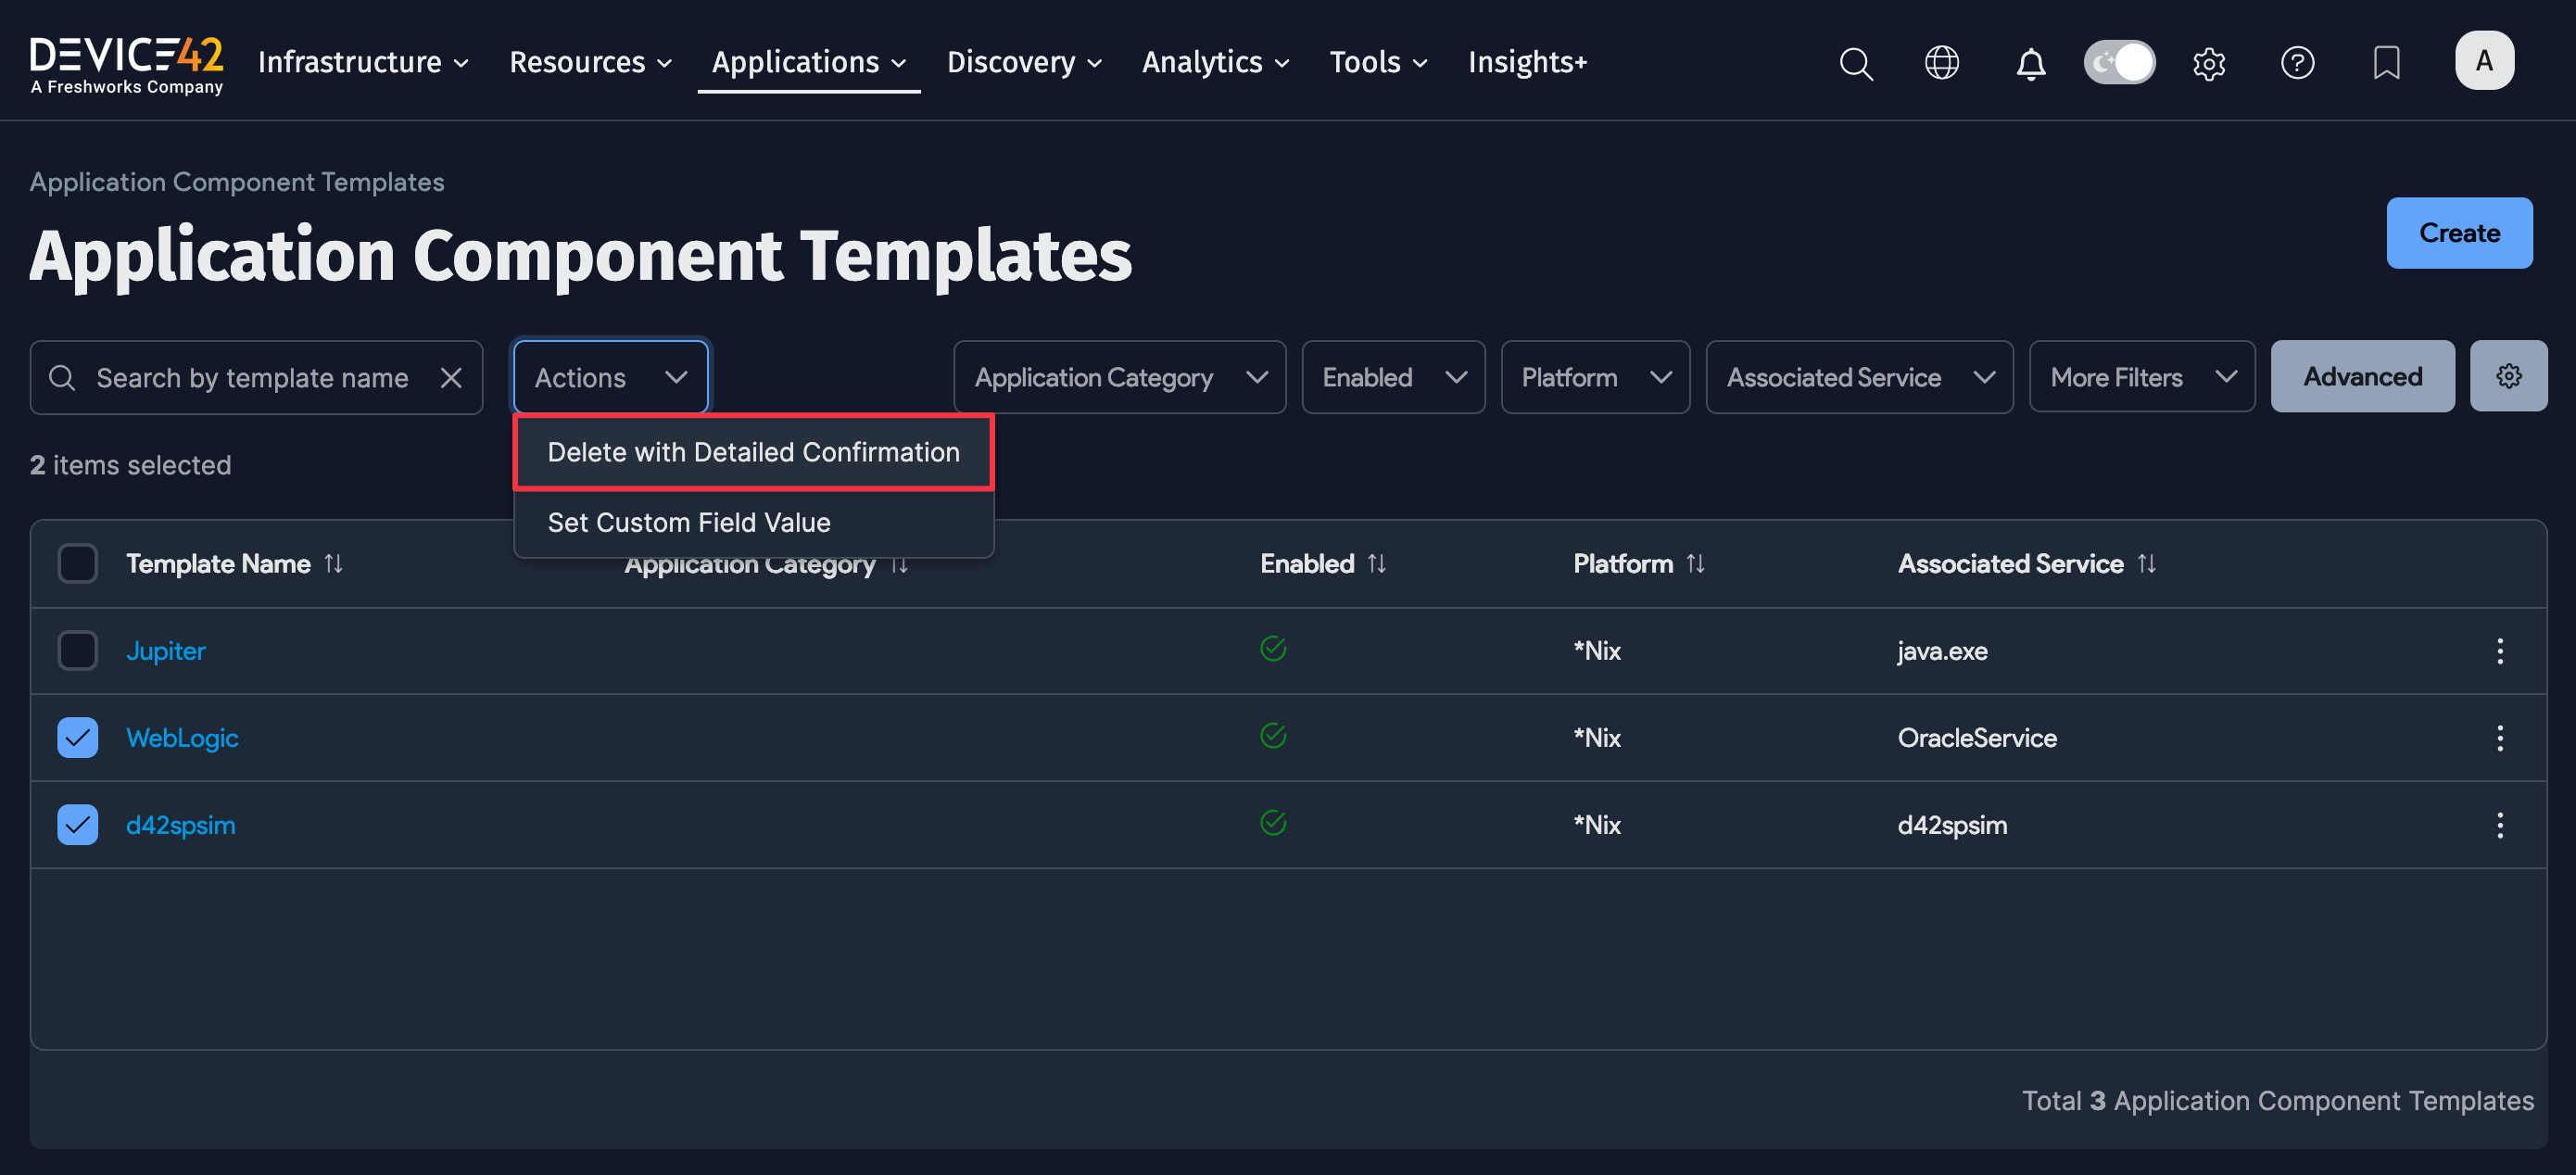
Task: Open table column settings gear
Action: coord(2508,376)
